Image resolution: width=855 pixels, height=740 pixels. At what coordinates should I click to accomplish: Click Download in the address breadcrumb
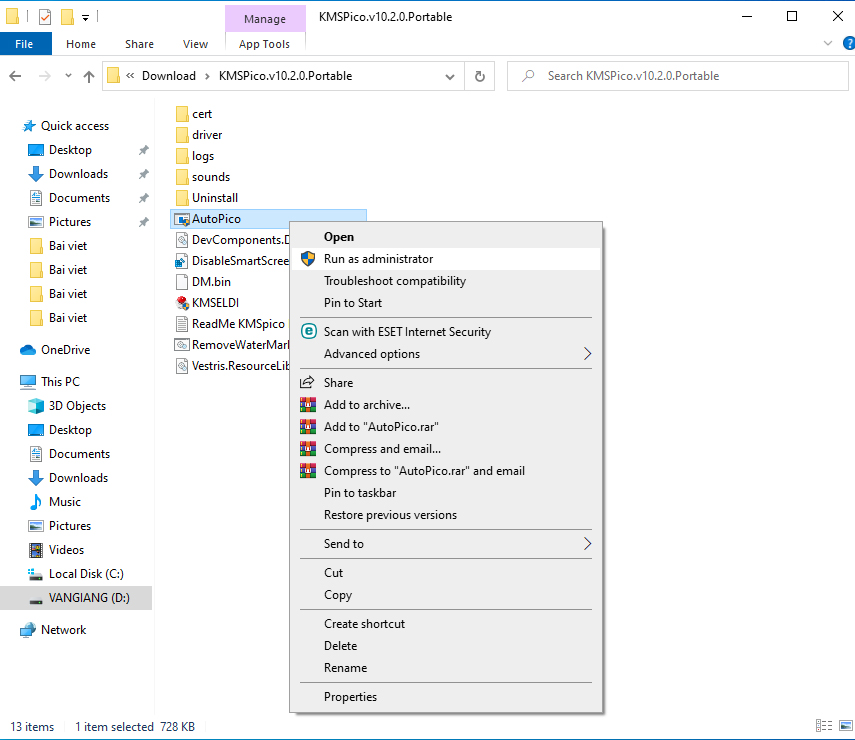(x=169, y=76)
